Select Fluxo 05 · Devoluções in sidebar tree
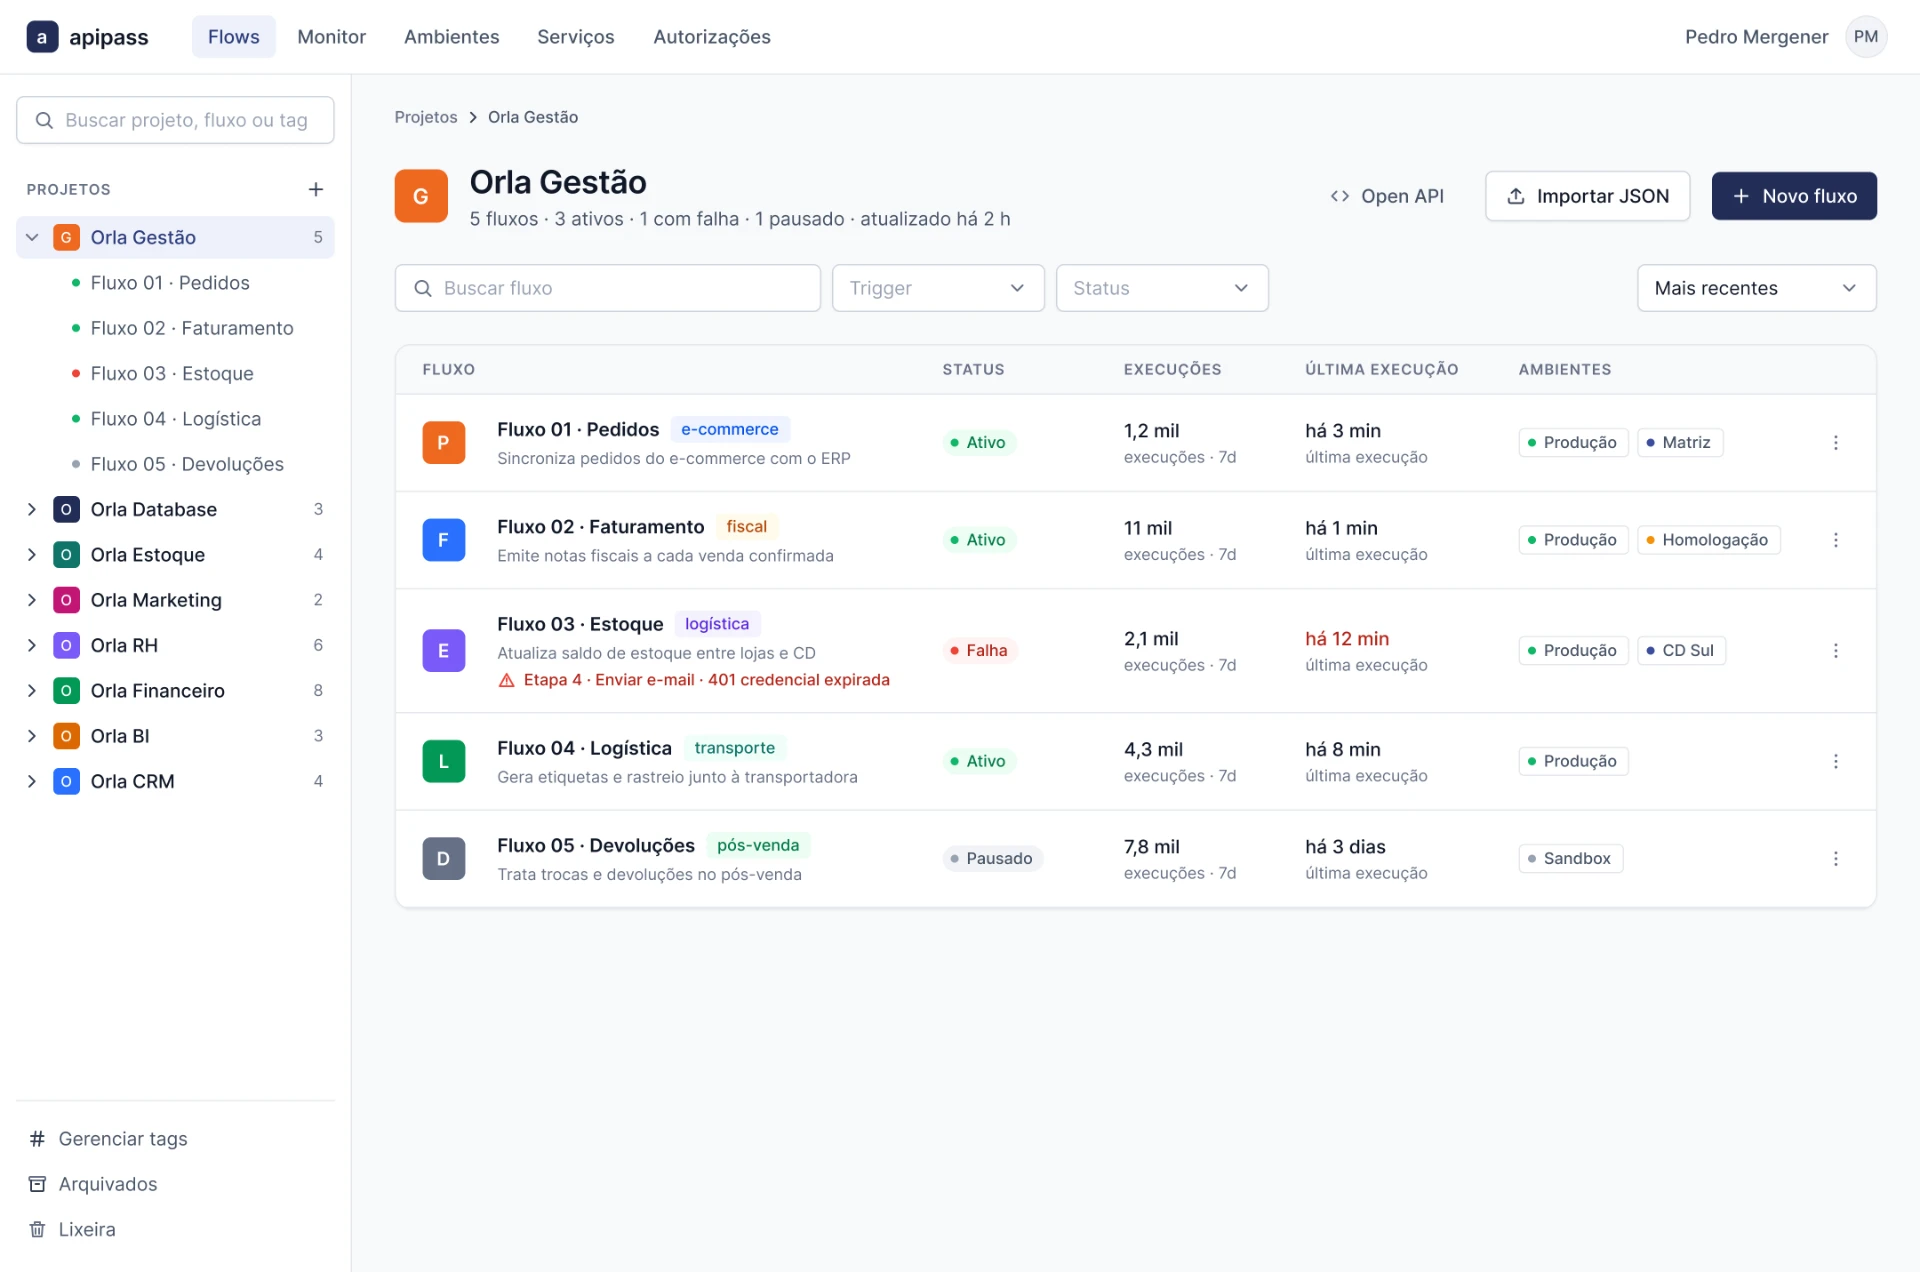 (187, 464)
